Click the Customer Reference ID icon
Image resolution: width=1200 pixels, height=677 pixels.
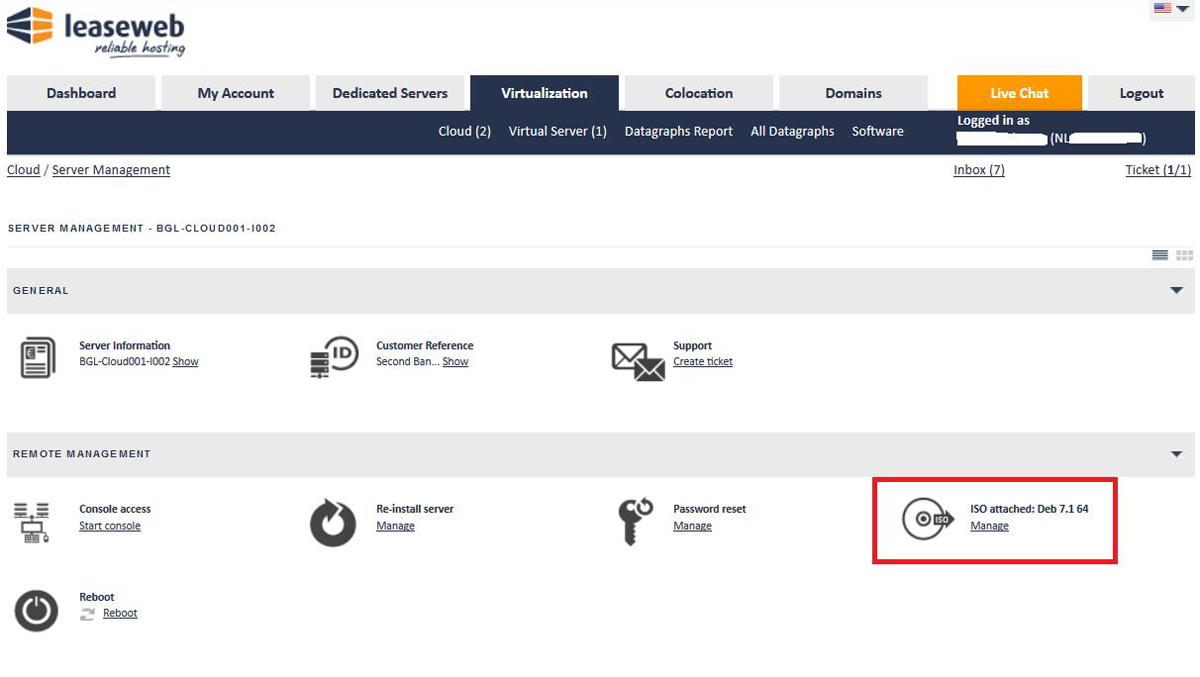click(334, 358)
